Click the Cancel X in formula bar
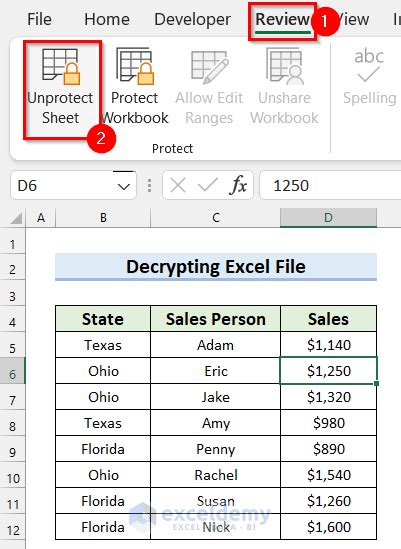Viewport: 401px width, 549px height. [x=178, y=185]
